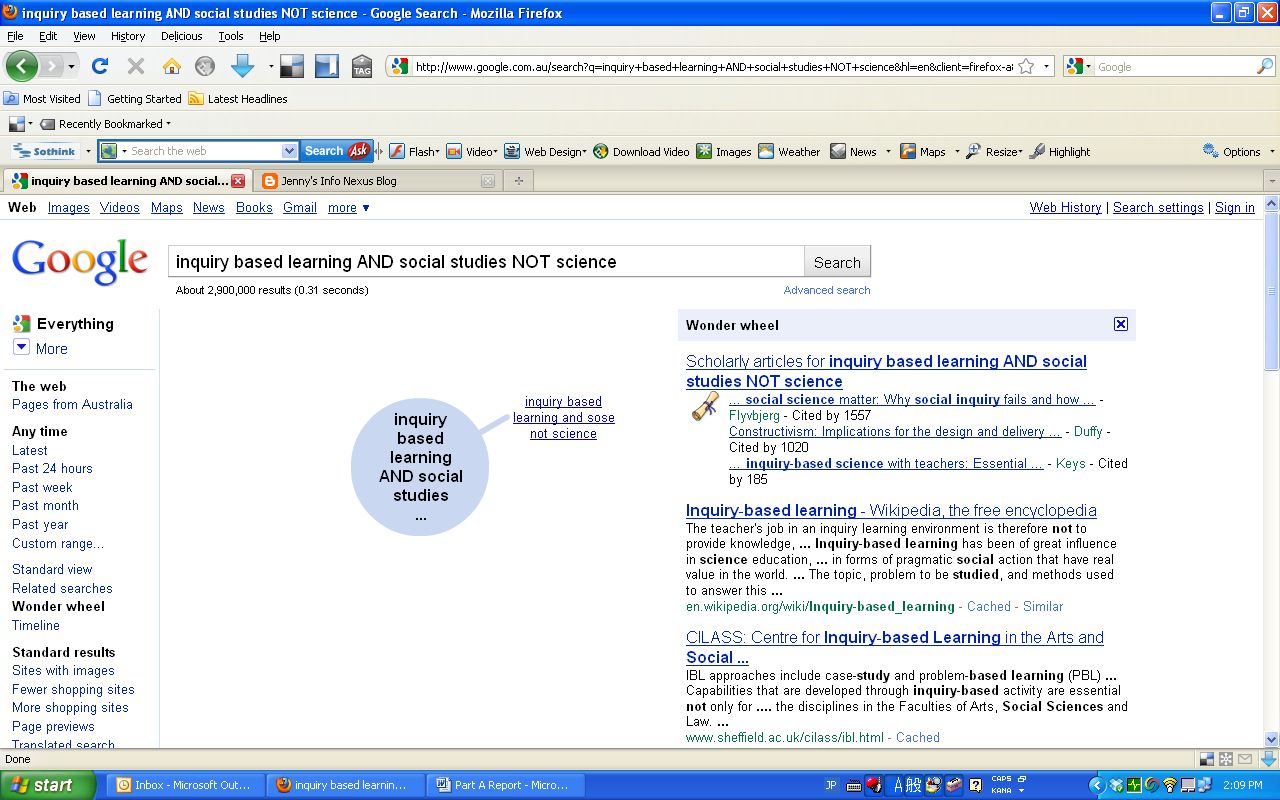Screen dimensions: 1280x800
Task: Filter results to Pages from Australia
Action: (x=72, y=404)
